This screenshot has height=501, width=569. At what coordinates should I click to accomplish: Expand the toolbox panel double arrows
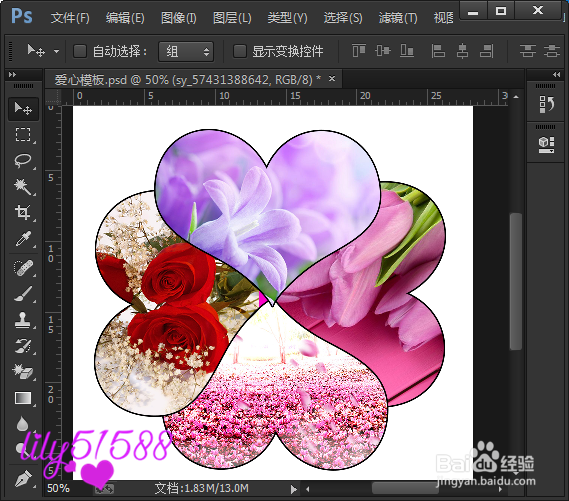(x=12, y=74)
